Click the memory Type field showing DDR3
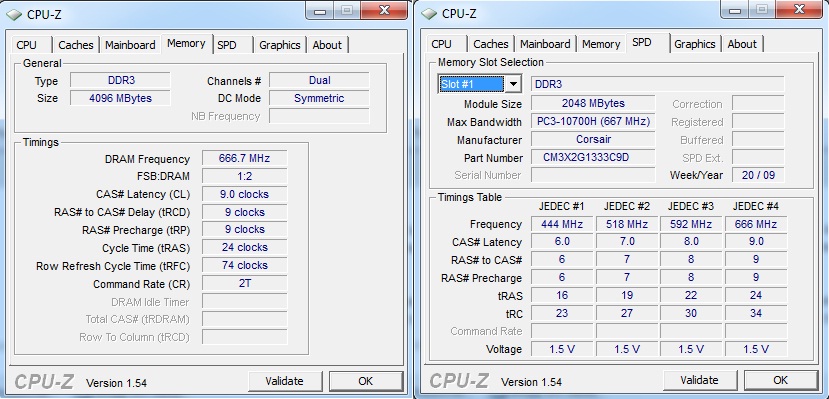Screen dimensions: 829x399 (x=121, y=80)
